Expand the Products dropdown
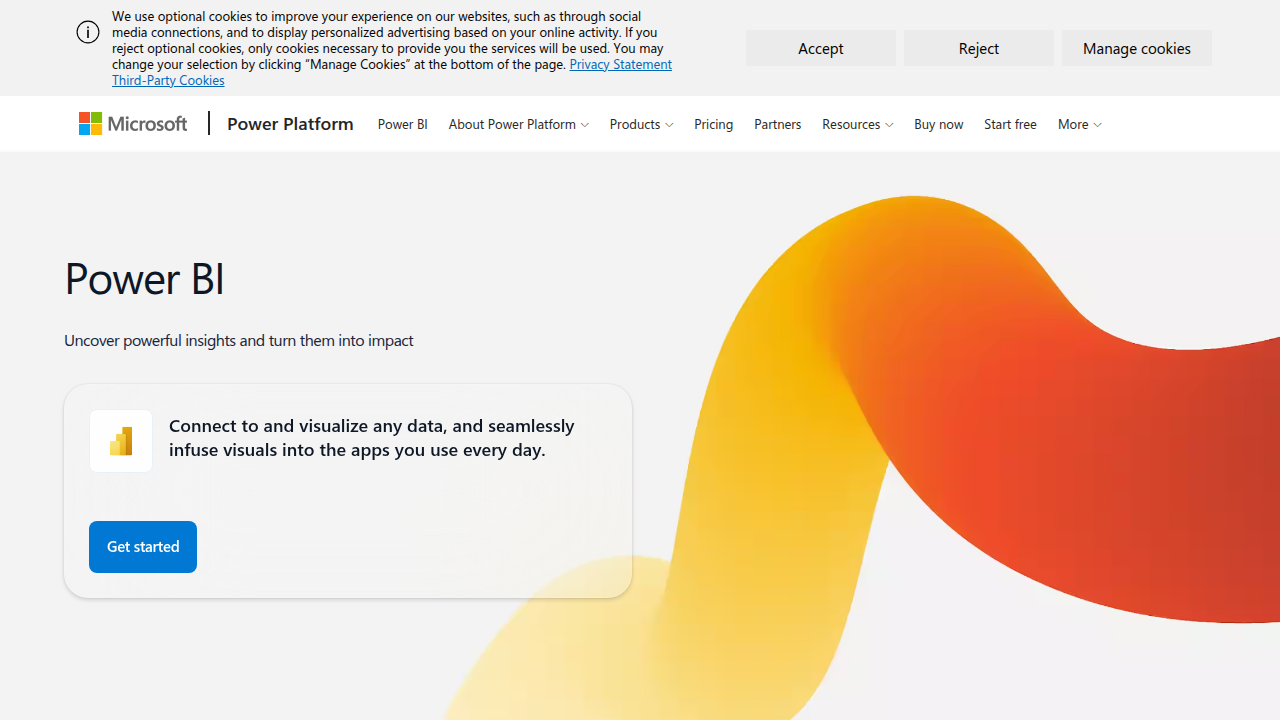This screenshot has width=1280, height=720. pos(642,124)
